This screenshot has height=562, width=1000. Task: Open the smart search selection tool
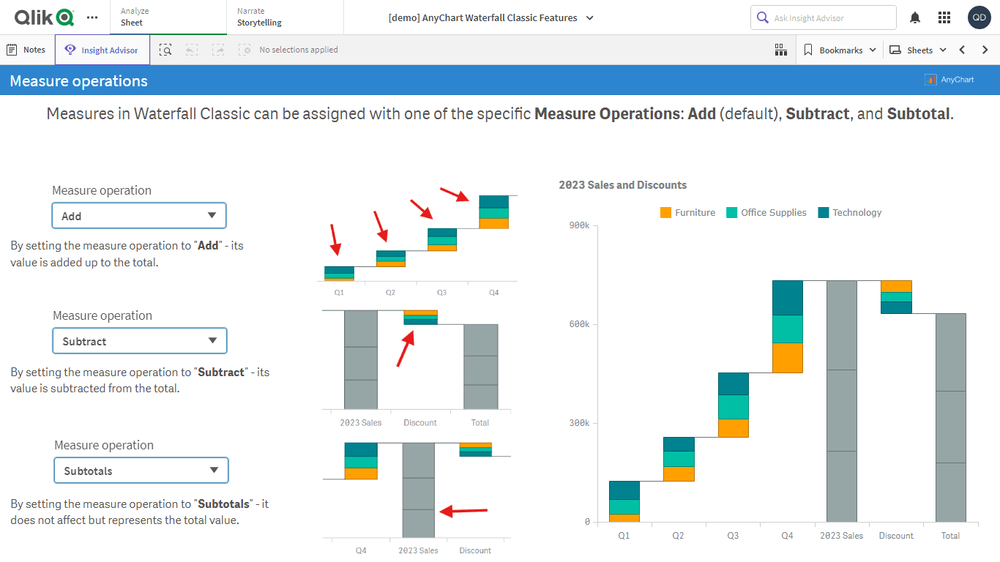pos(166,50)
